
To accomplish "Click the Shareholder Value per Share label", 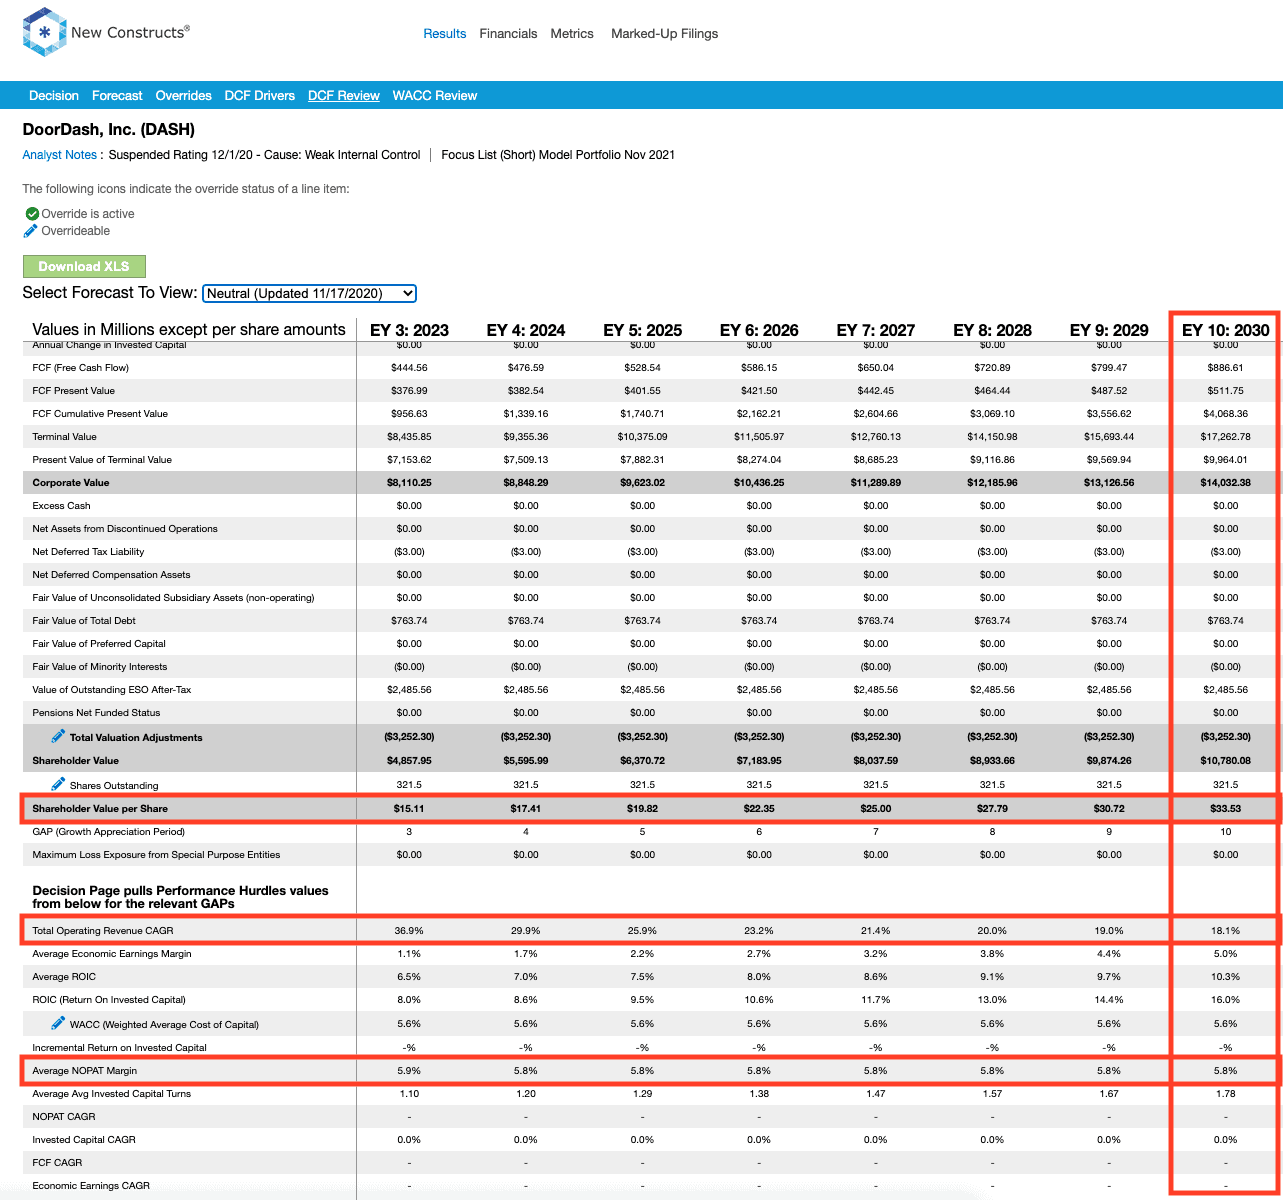I will point(100,809).
